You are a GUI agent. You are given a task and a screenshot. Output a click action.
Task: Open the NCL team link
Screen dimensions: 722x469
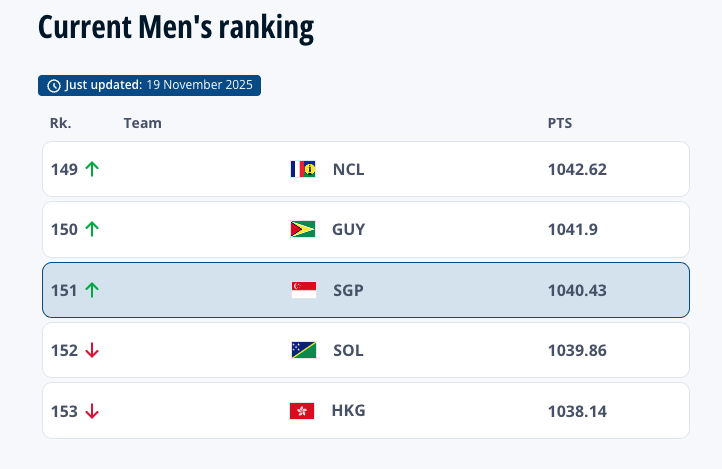(x=348, y=169)
